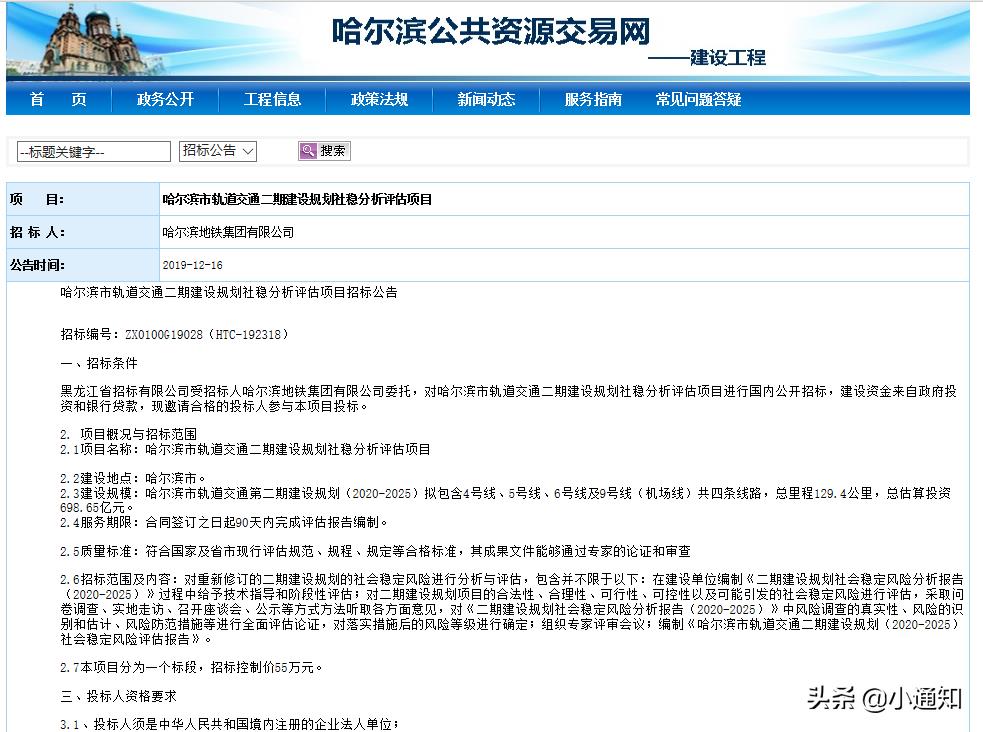Screen dimensions: 983x732
Task: Select 工程信息 in the navigation bar
Action: pos(272,99)
